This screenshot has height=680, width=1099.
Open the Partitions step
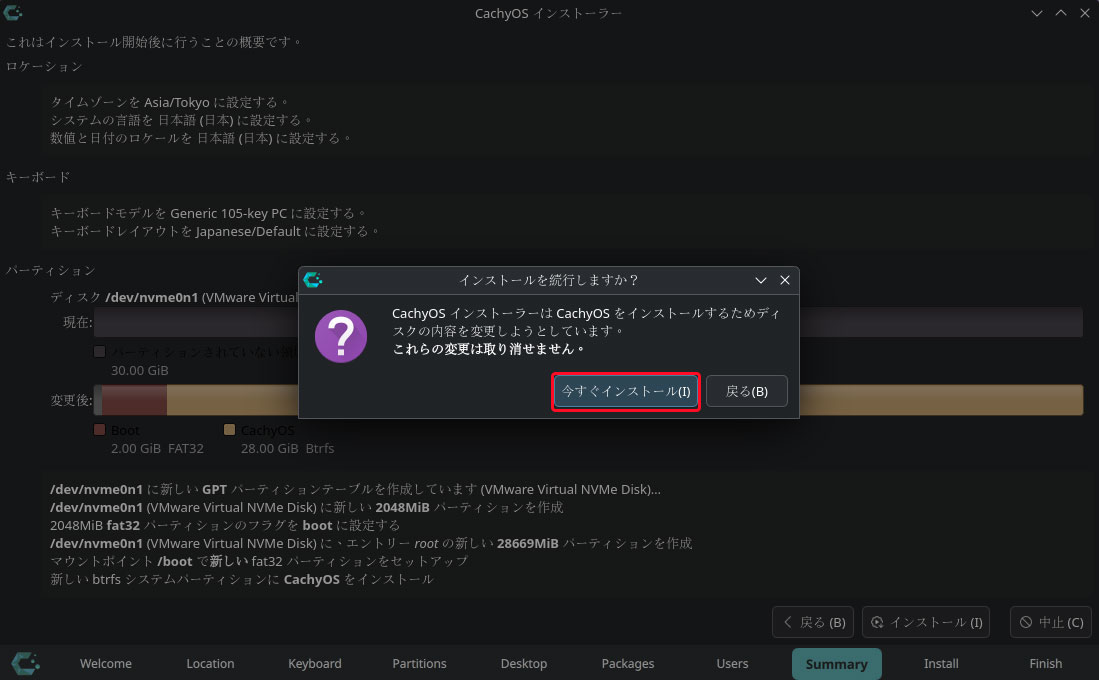[x=419, y=664]
